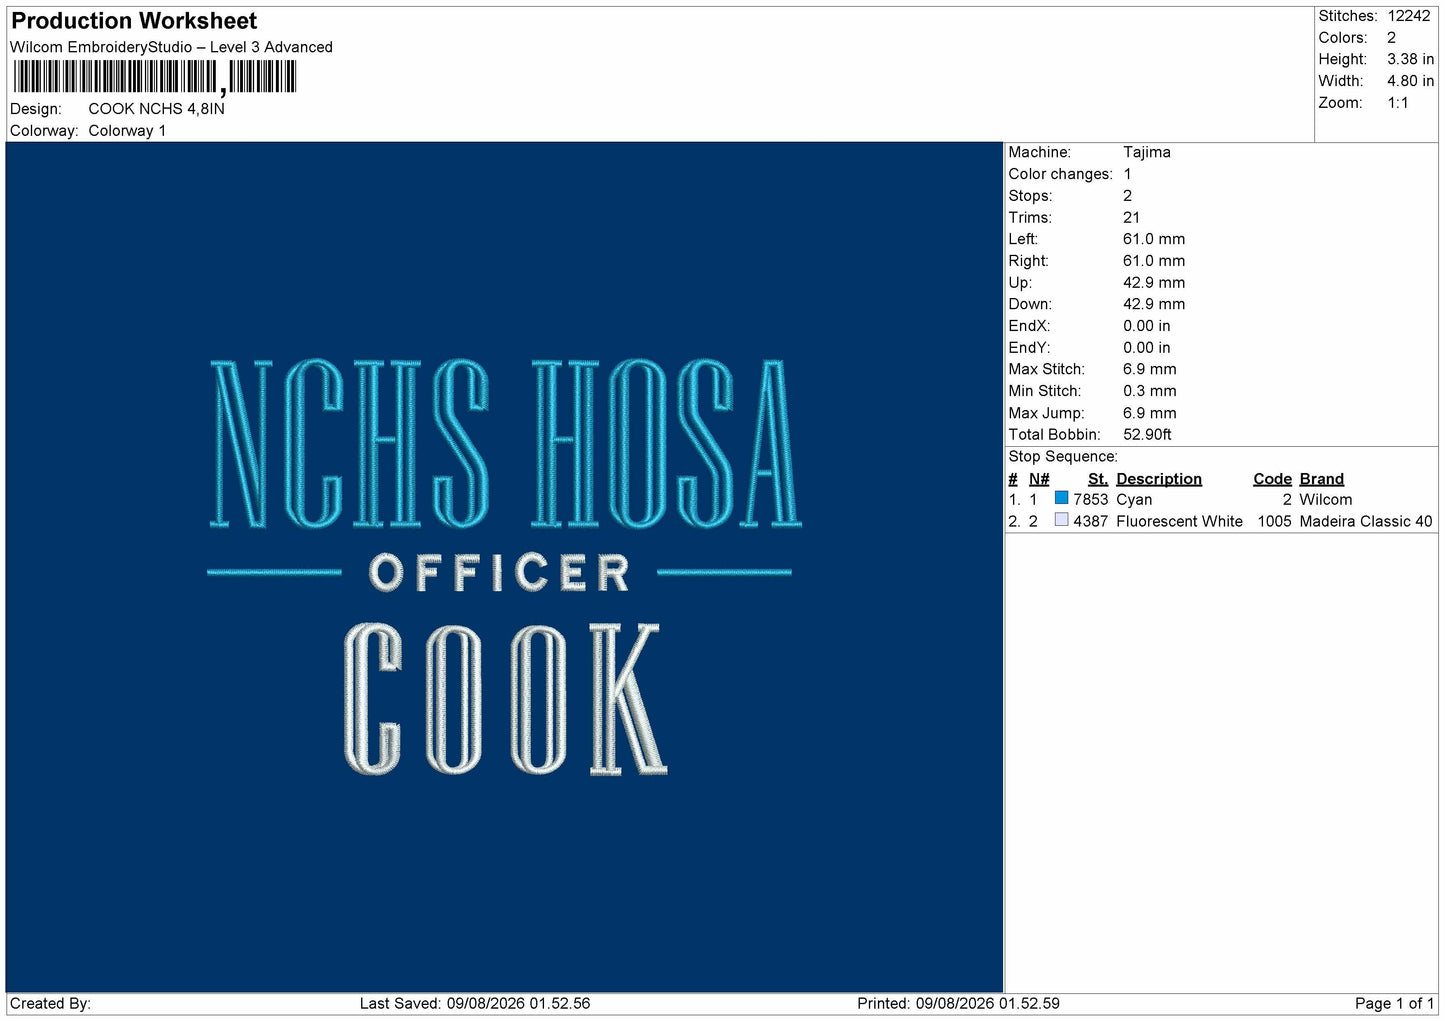Click Machine value Tajima
The width and height of the screenshot is (1445, 1021).
(x=1146, y=152)
